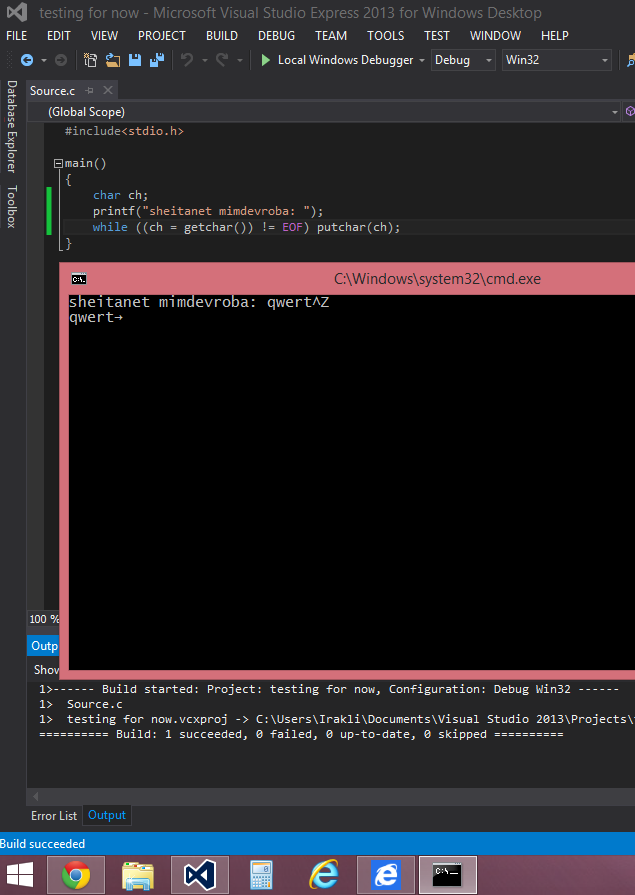Start debugging with the green play icon
The height and width of the screenshot is (895, 635).
tap(265, 60)
